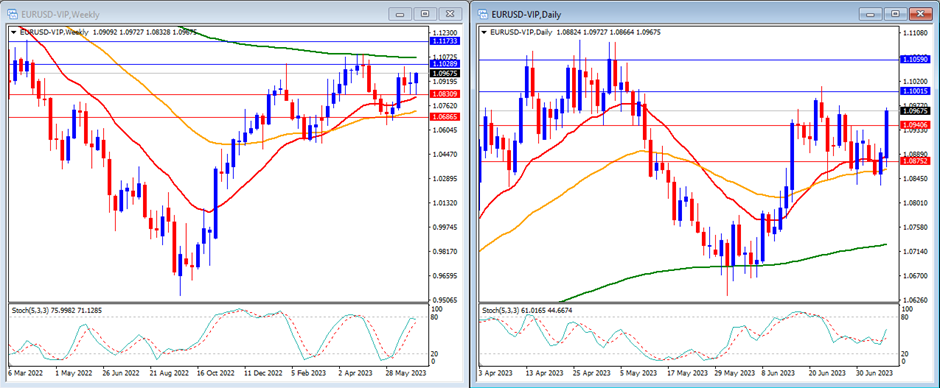
Task: Maximize the EURUSD-VIP,Daily chart window
Action: point(896,14)
